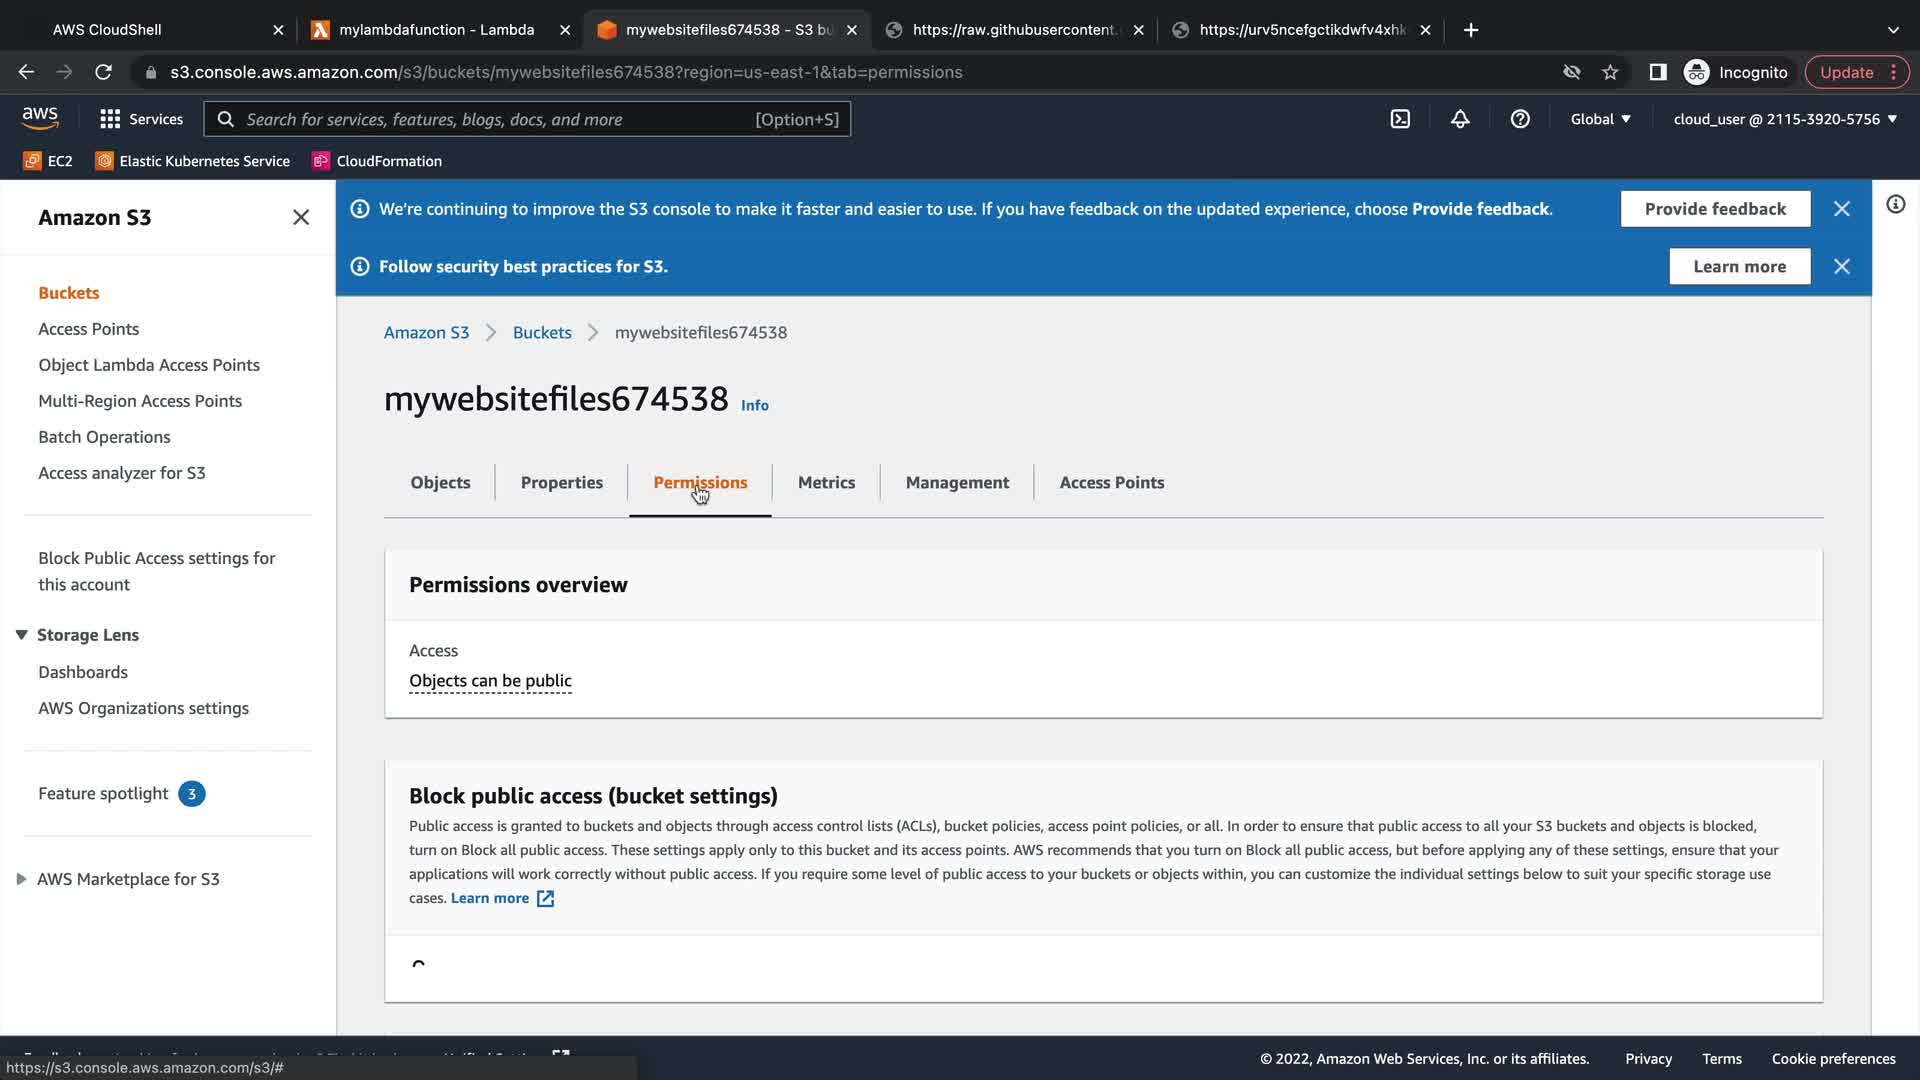The image size is (1920, 1080).
Task: Dismiss the security best practices banner
Action: (1841, 267)
